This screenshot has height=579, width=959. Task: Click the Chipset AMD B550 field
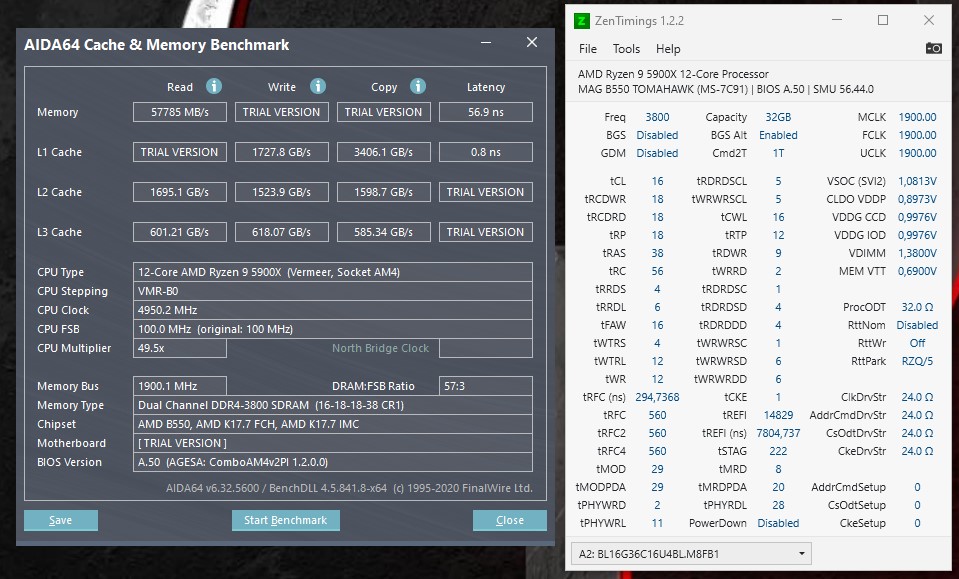[x=333, y=424]
